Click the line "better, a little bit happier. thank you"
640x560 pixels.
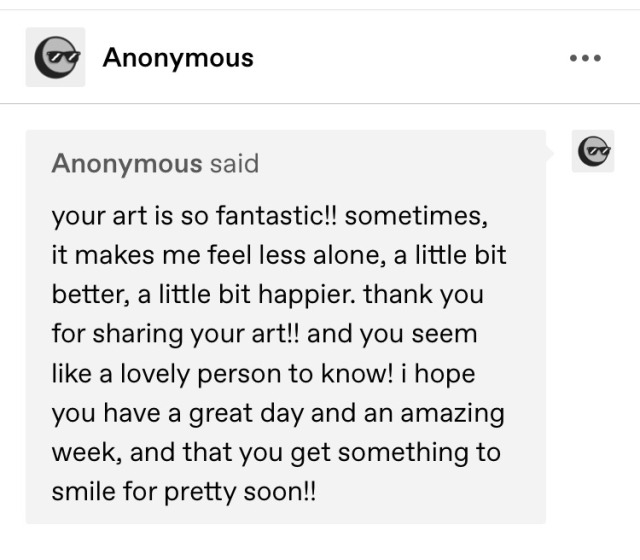coord(268,294)
